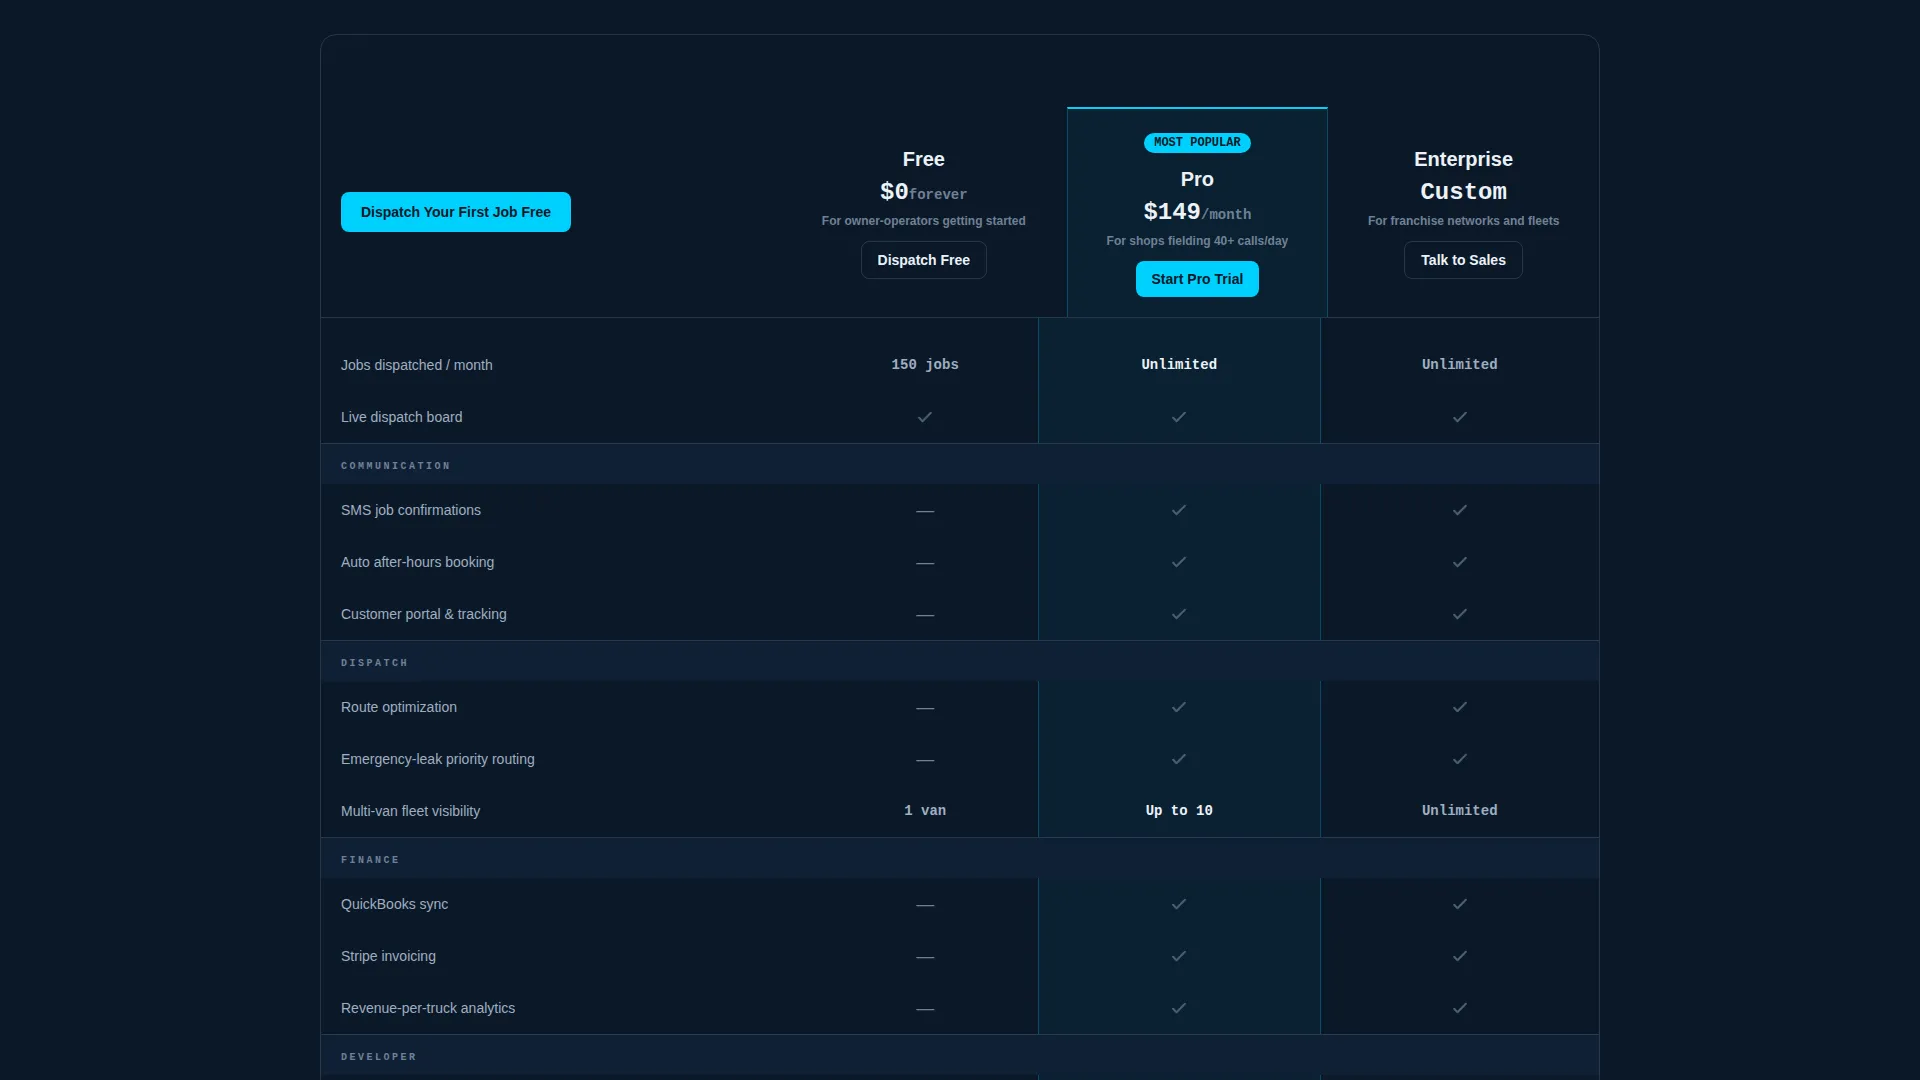The height and width of the screenshot is (1080, 1920).
Task: Click the 'Customer portal & tracking' row label
Action: (423, 614)
